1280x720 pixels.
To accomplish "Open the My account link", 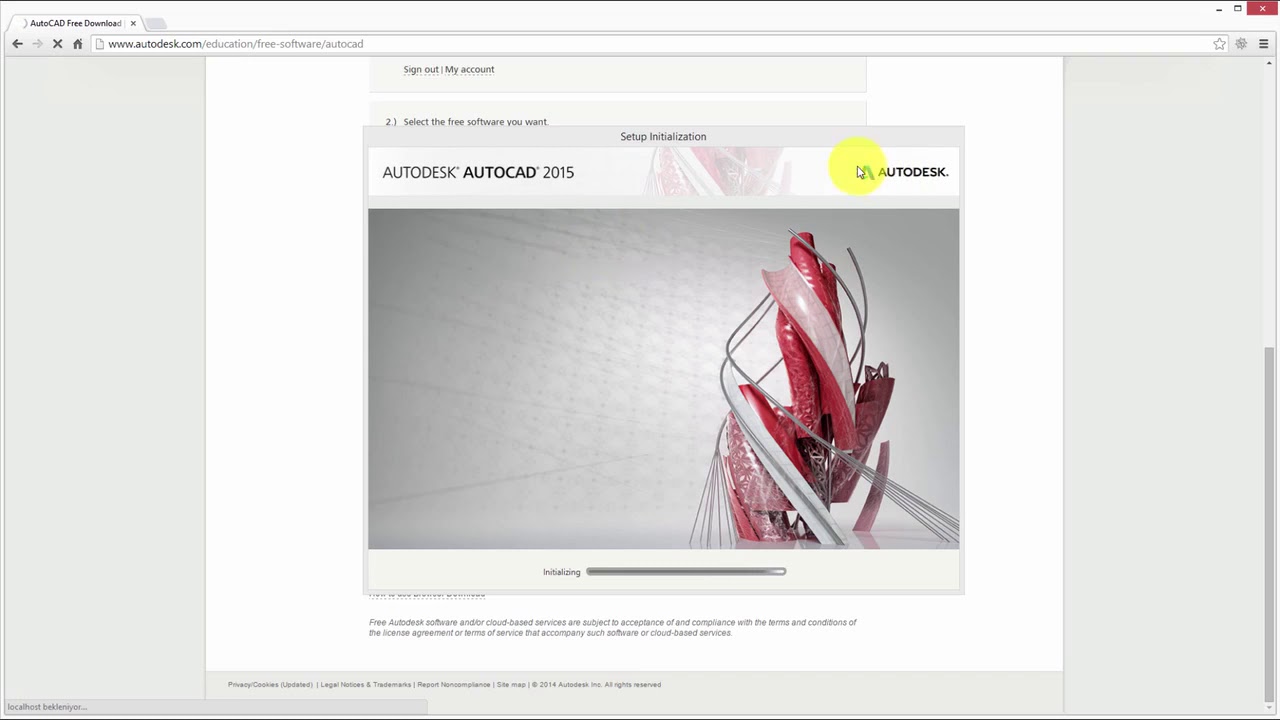I will (x=469, y=70).
